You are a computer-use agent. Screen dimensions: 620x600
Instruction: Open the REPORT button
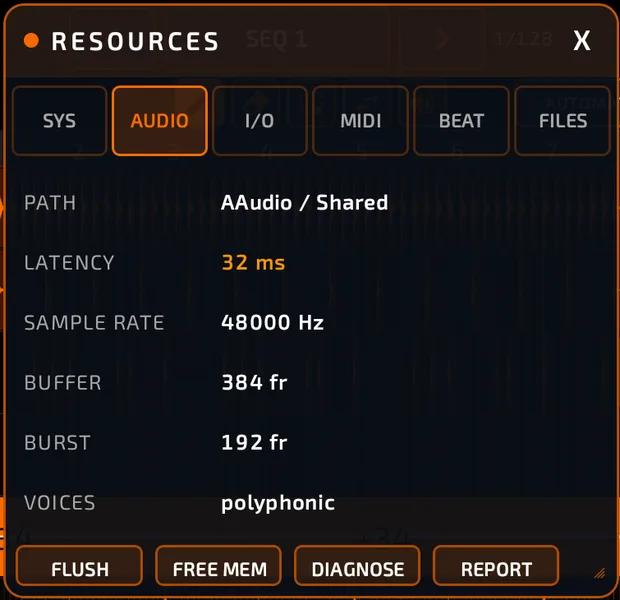coord(496,566)
